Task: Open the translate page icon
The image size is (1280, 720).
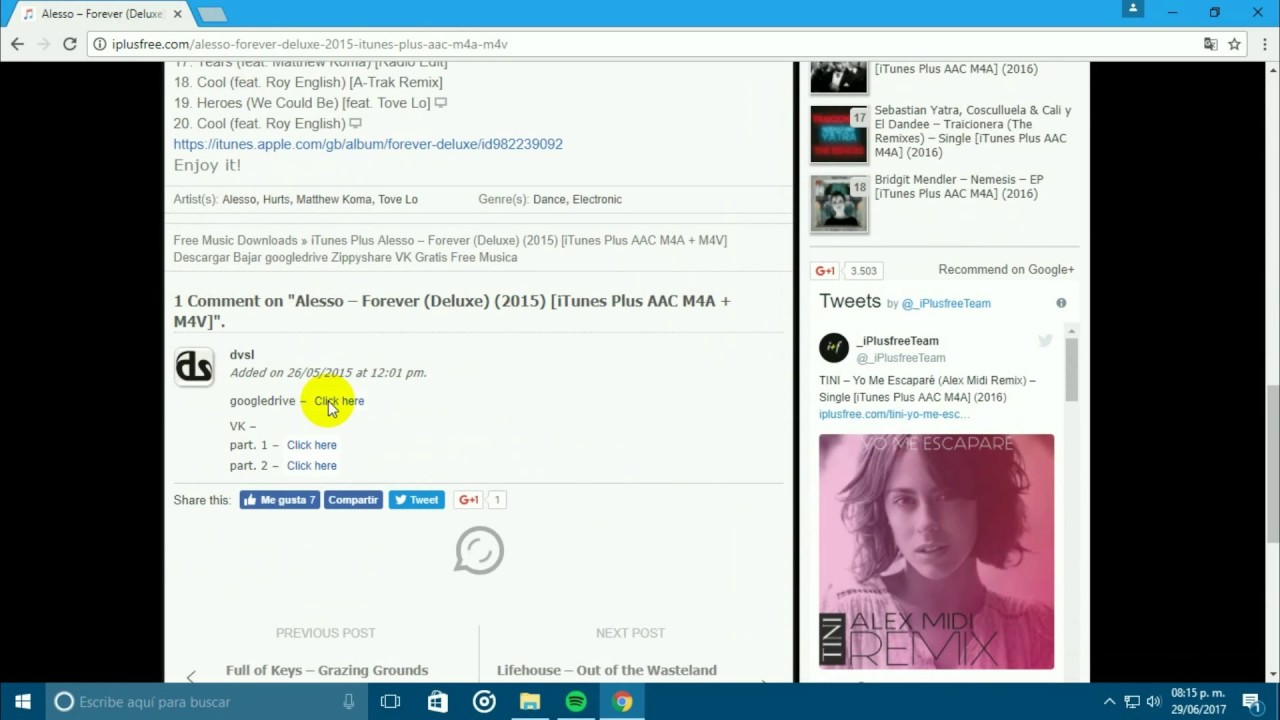Action: 1210,44
